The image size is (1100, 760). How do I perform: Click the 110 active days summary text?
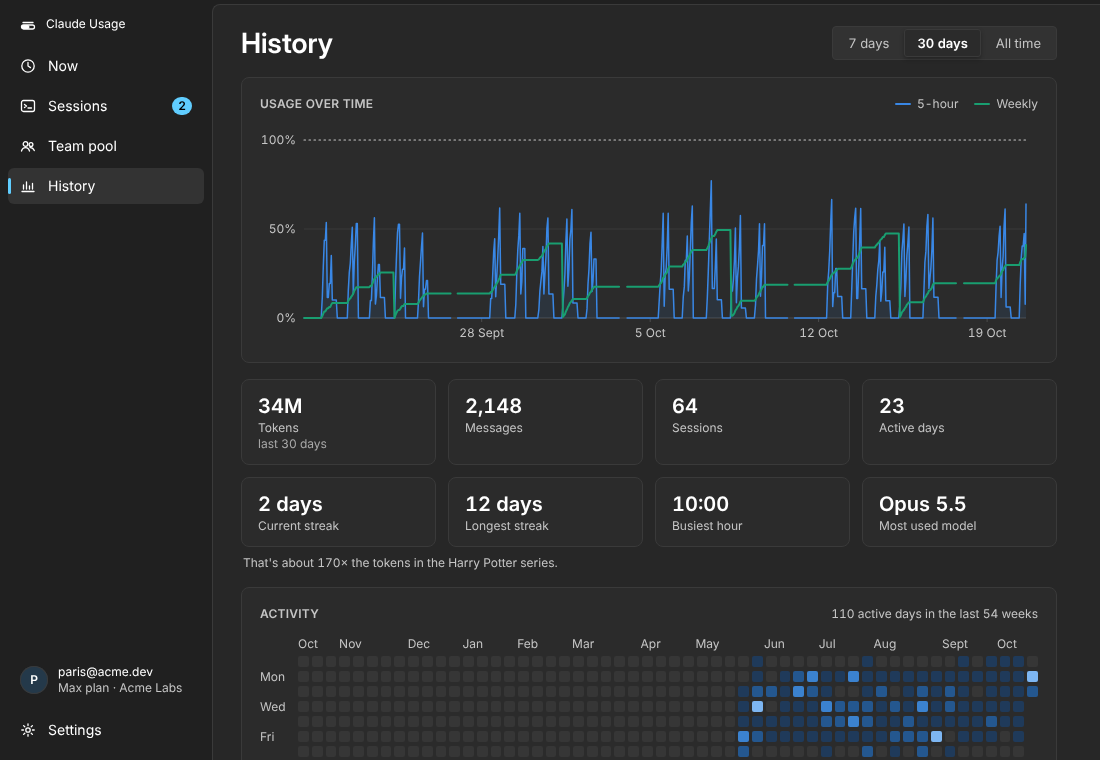(x=934, y=614)
